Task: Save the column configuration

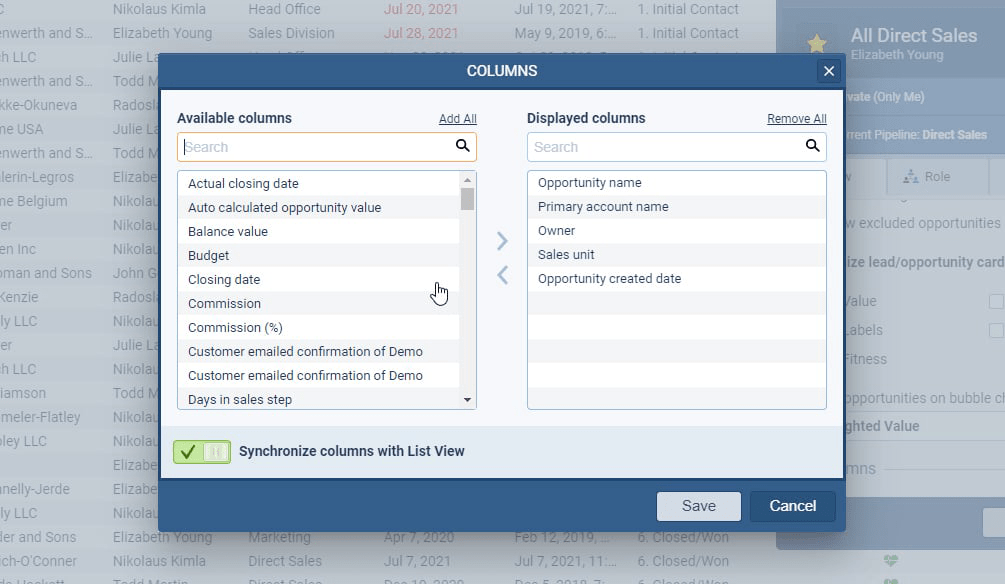Action: point(698,506)
